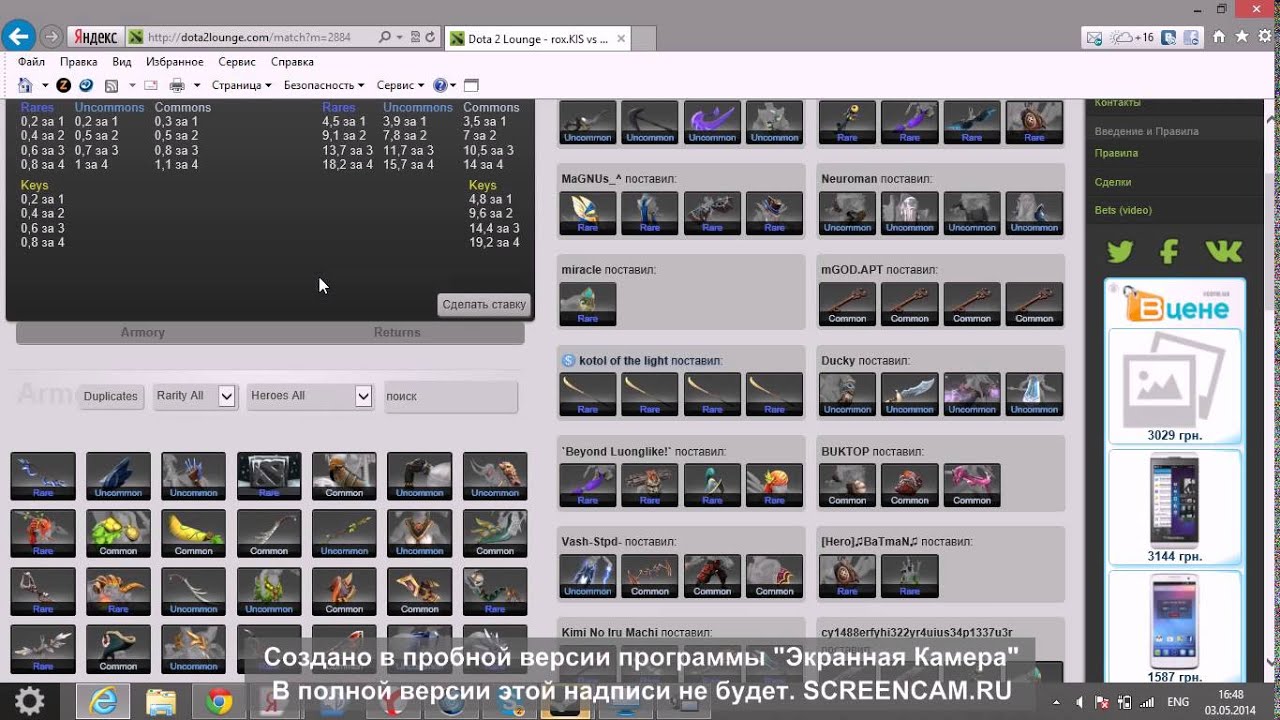Click the compatibility view icon in address bar
This screenshot has width=1280, height=720.
[414, 38]
